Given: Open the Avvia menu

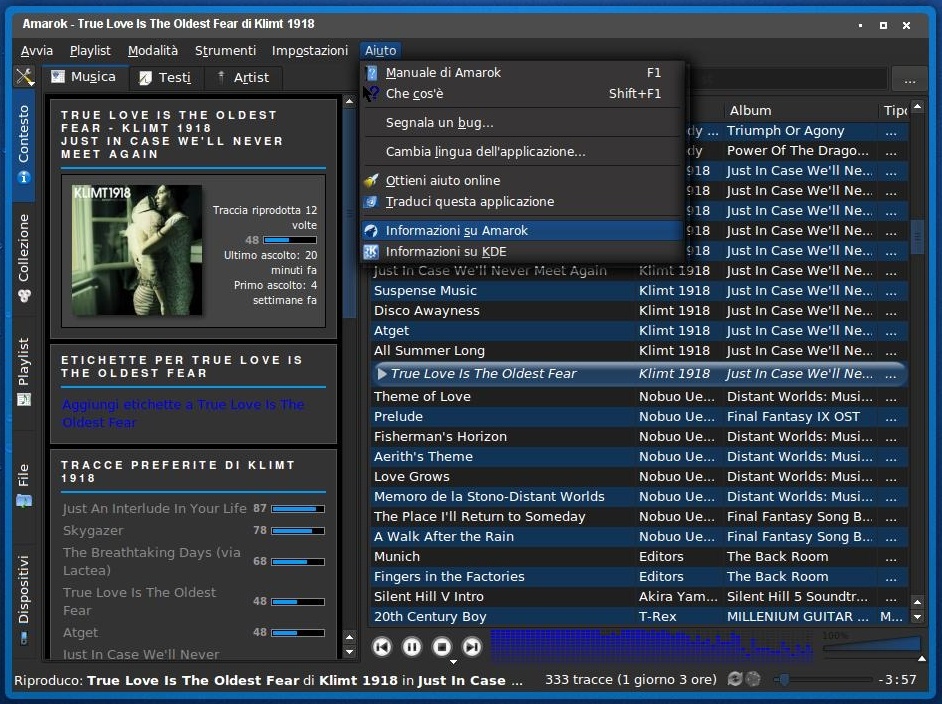Looking at the screenshot, I should tap(37, 50).
